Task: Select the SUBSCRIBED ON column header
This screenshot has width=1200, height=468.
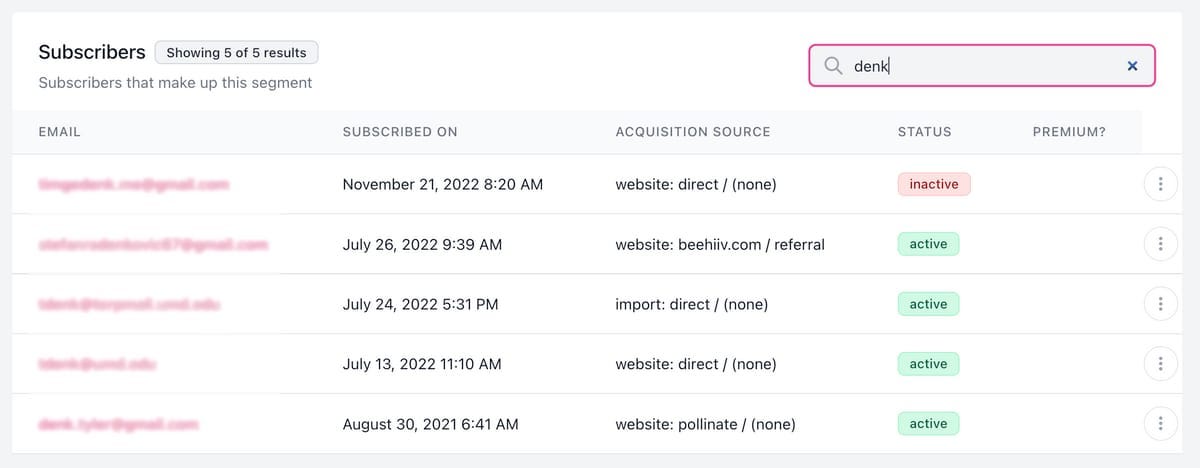Action: coord(400,132)
